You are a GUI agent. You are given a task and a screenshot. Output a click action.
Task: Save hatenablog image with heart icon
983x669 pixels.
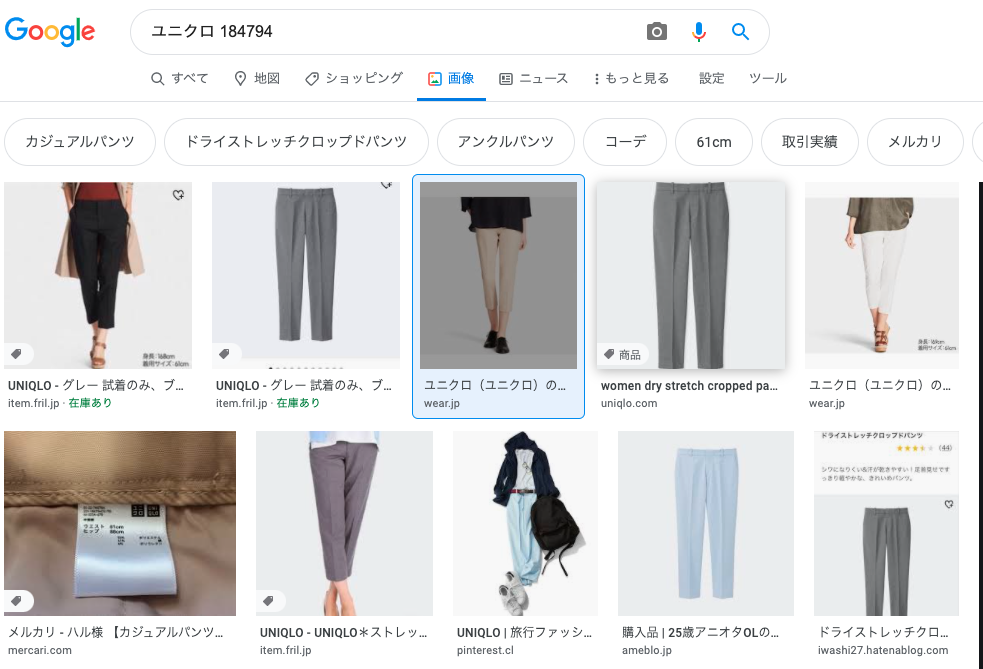(949, 504)
